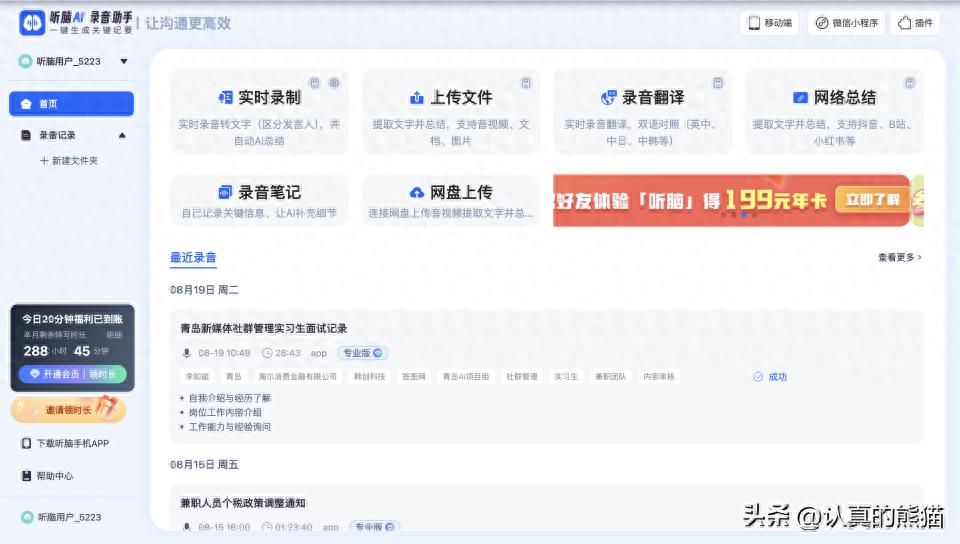
Task: Collapse the 录音记录 section arrow
Action: click(122, 135)
